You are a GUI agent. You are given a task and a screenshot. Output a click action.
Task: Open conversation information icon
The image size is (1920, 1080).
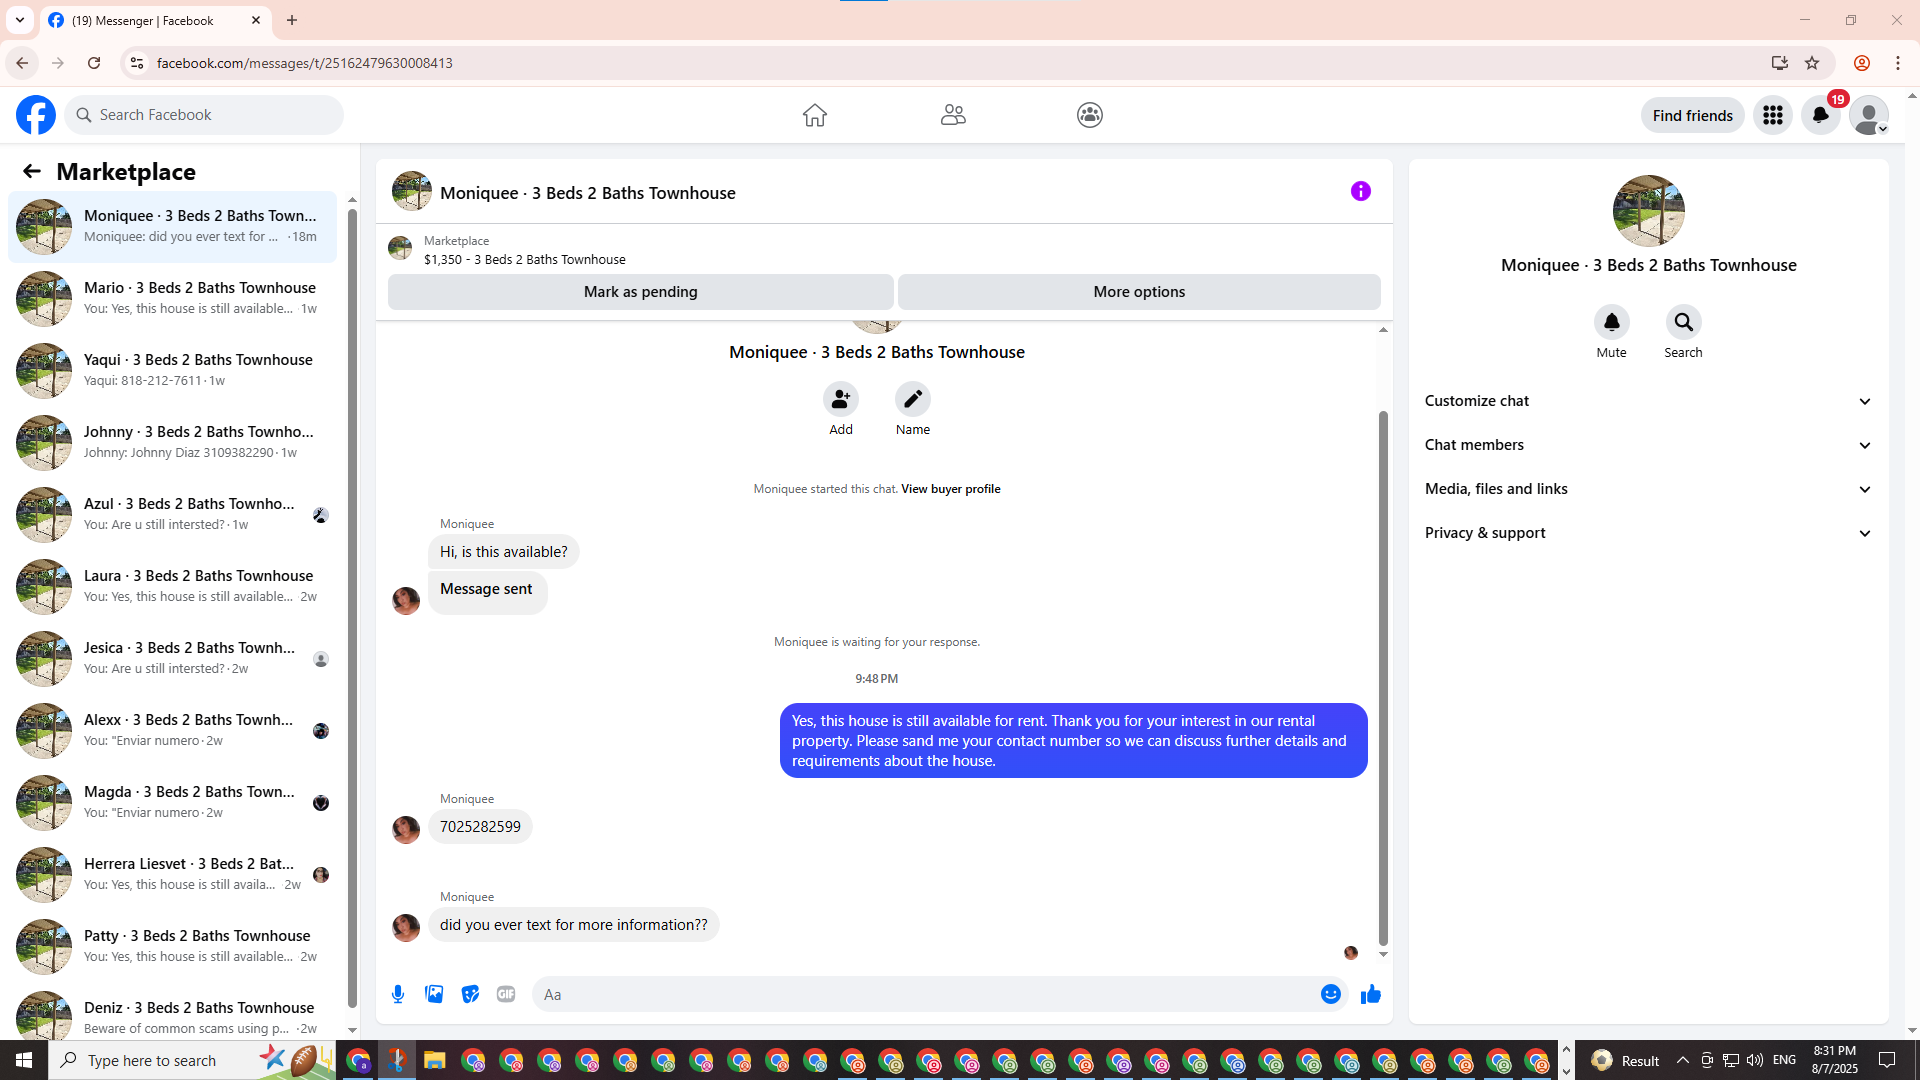click(1361, 191)
